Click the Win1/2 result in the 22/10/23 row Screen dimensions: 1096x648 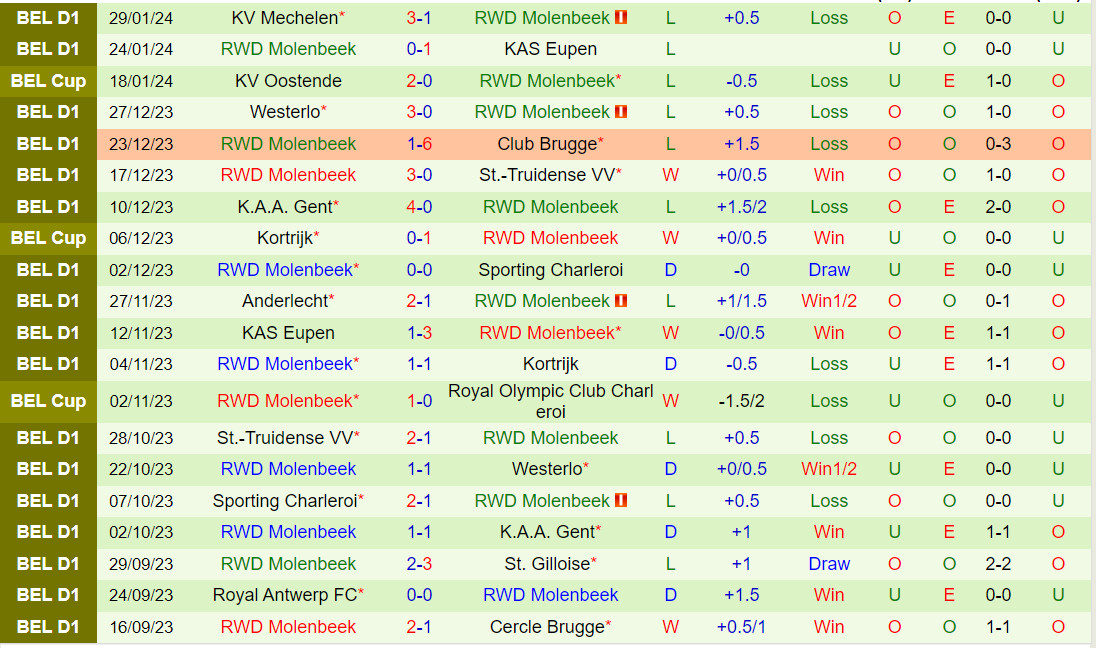coord(829,469)
